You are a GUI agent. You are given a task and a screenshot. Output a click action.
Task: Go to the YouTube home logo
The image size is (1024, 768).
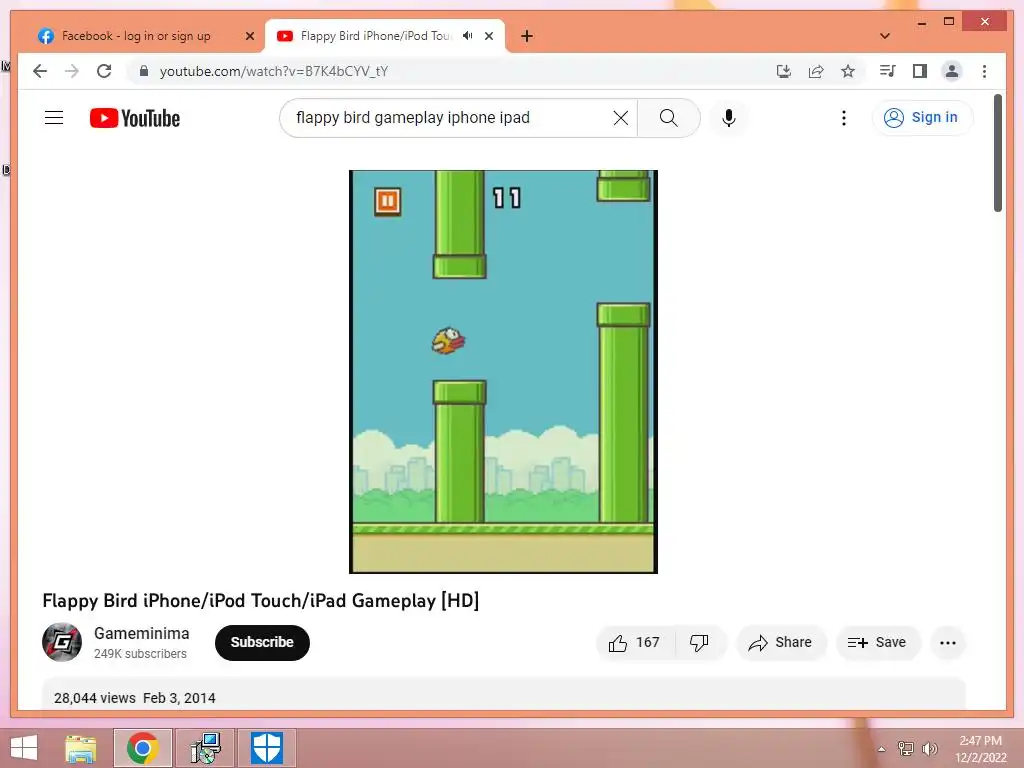point(135,118)
